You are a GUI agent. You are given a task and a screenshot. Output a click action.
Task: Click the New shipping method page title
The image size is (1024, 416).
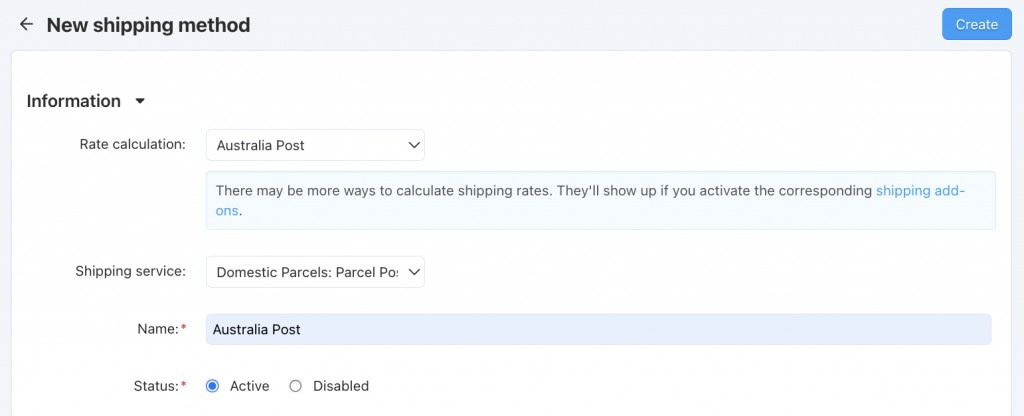click(148, 25)
